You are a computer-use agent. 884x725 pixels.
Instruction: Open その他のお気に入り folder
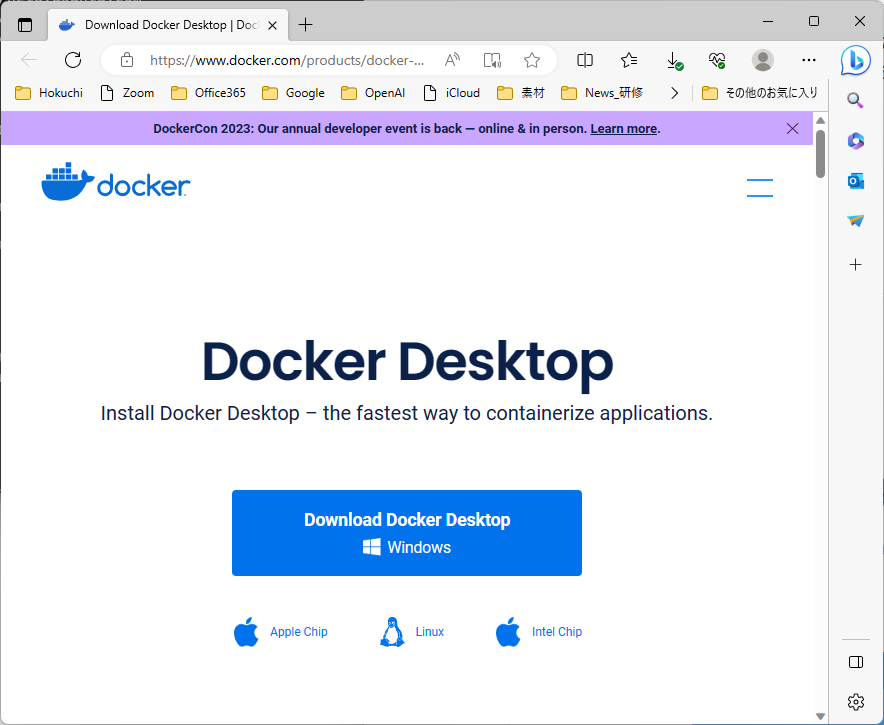pos(759,93)
